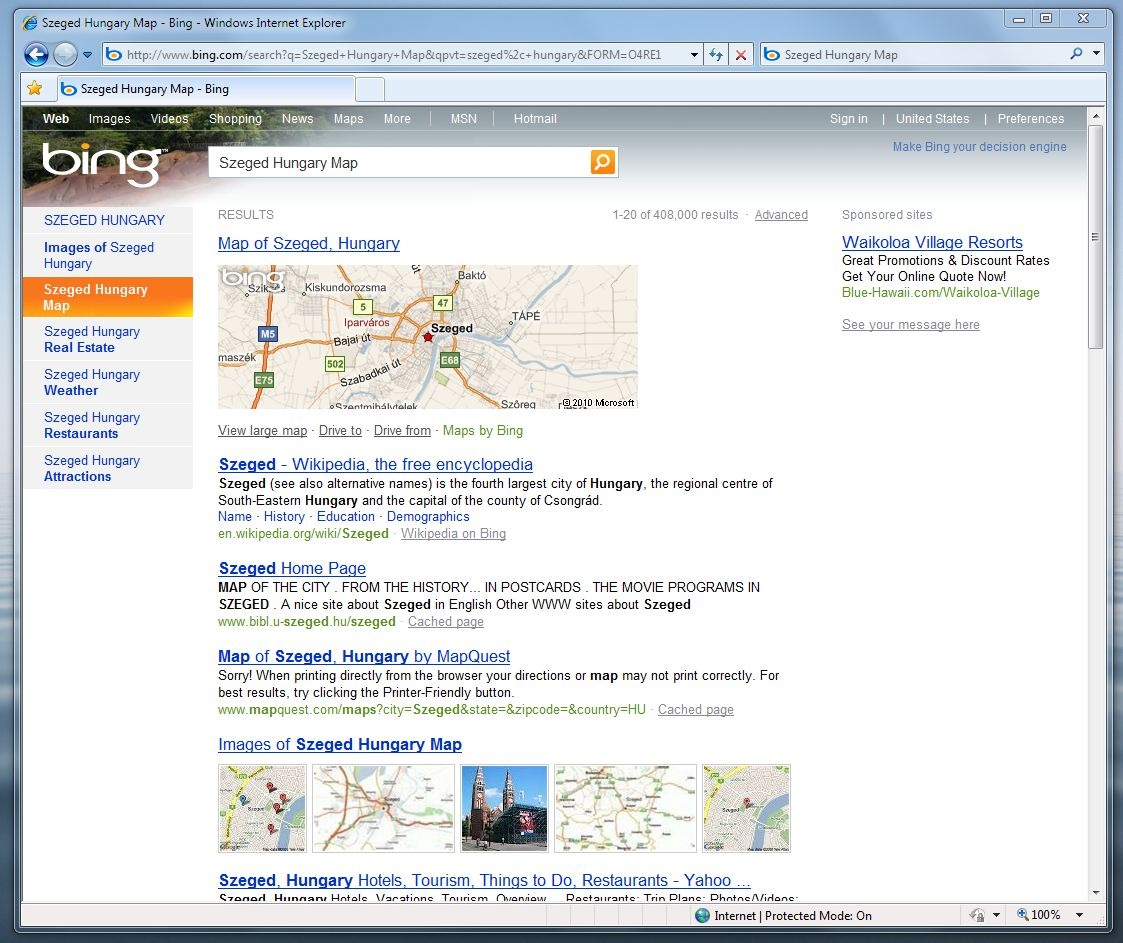
Task: Click the vertical scrollbar up arrow
Action: [1095, 115]
